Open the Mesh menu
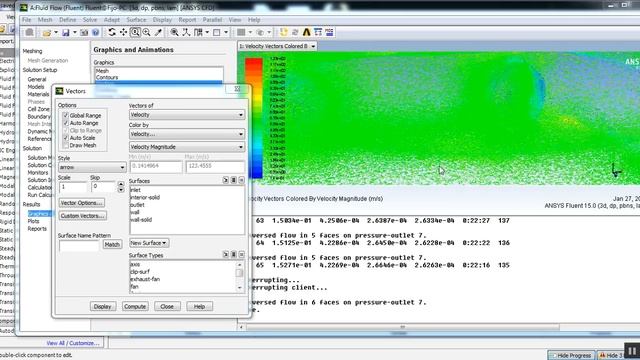The image size is (640, 360). tap(45, 20)
